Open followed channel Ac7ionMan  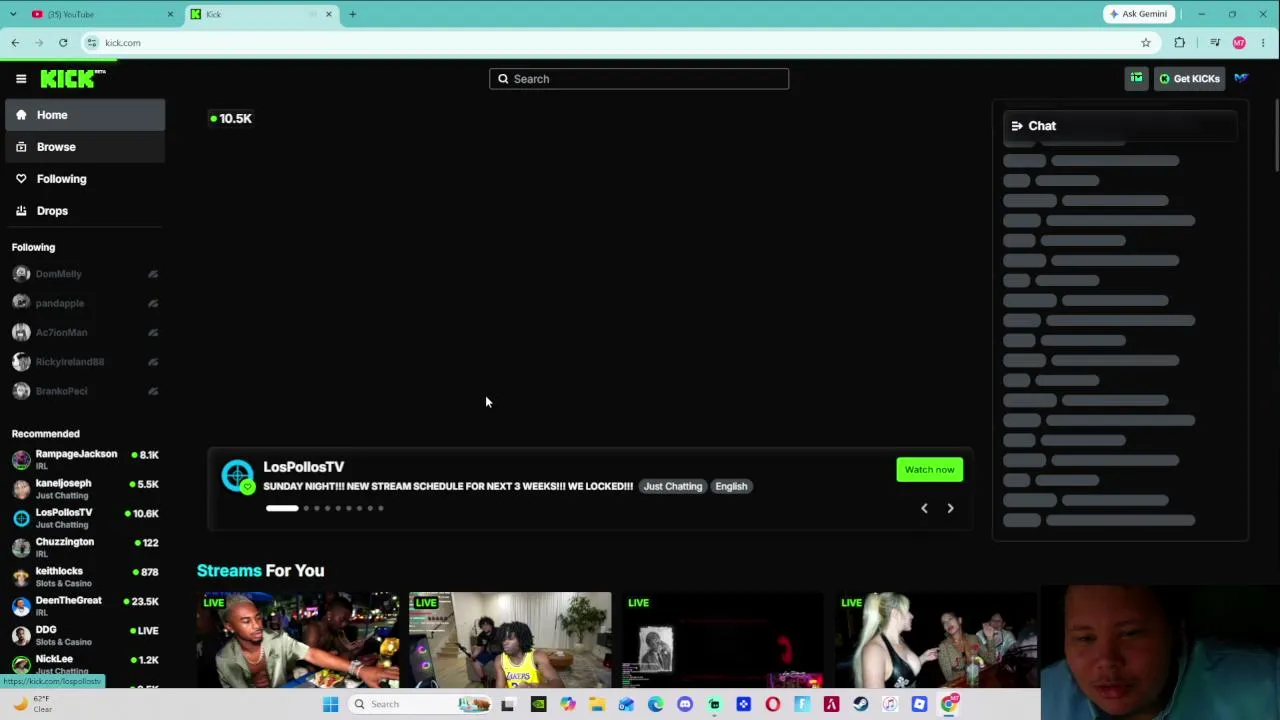click(85, 332)
